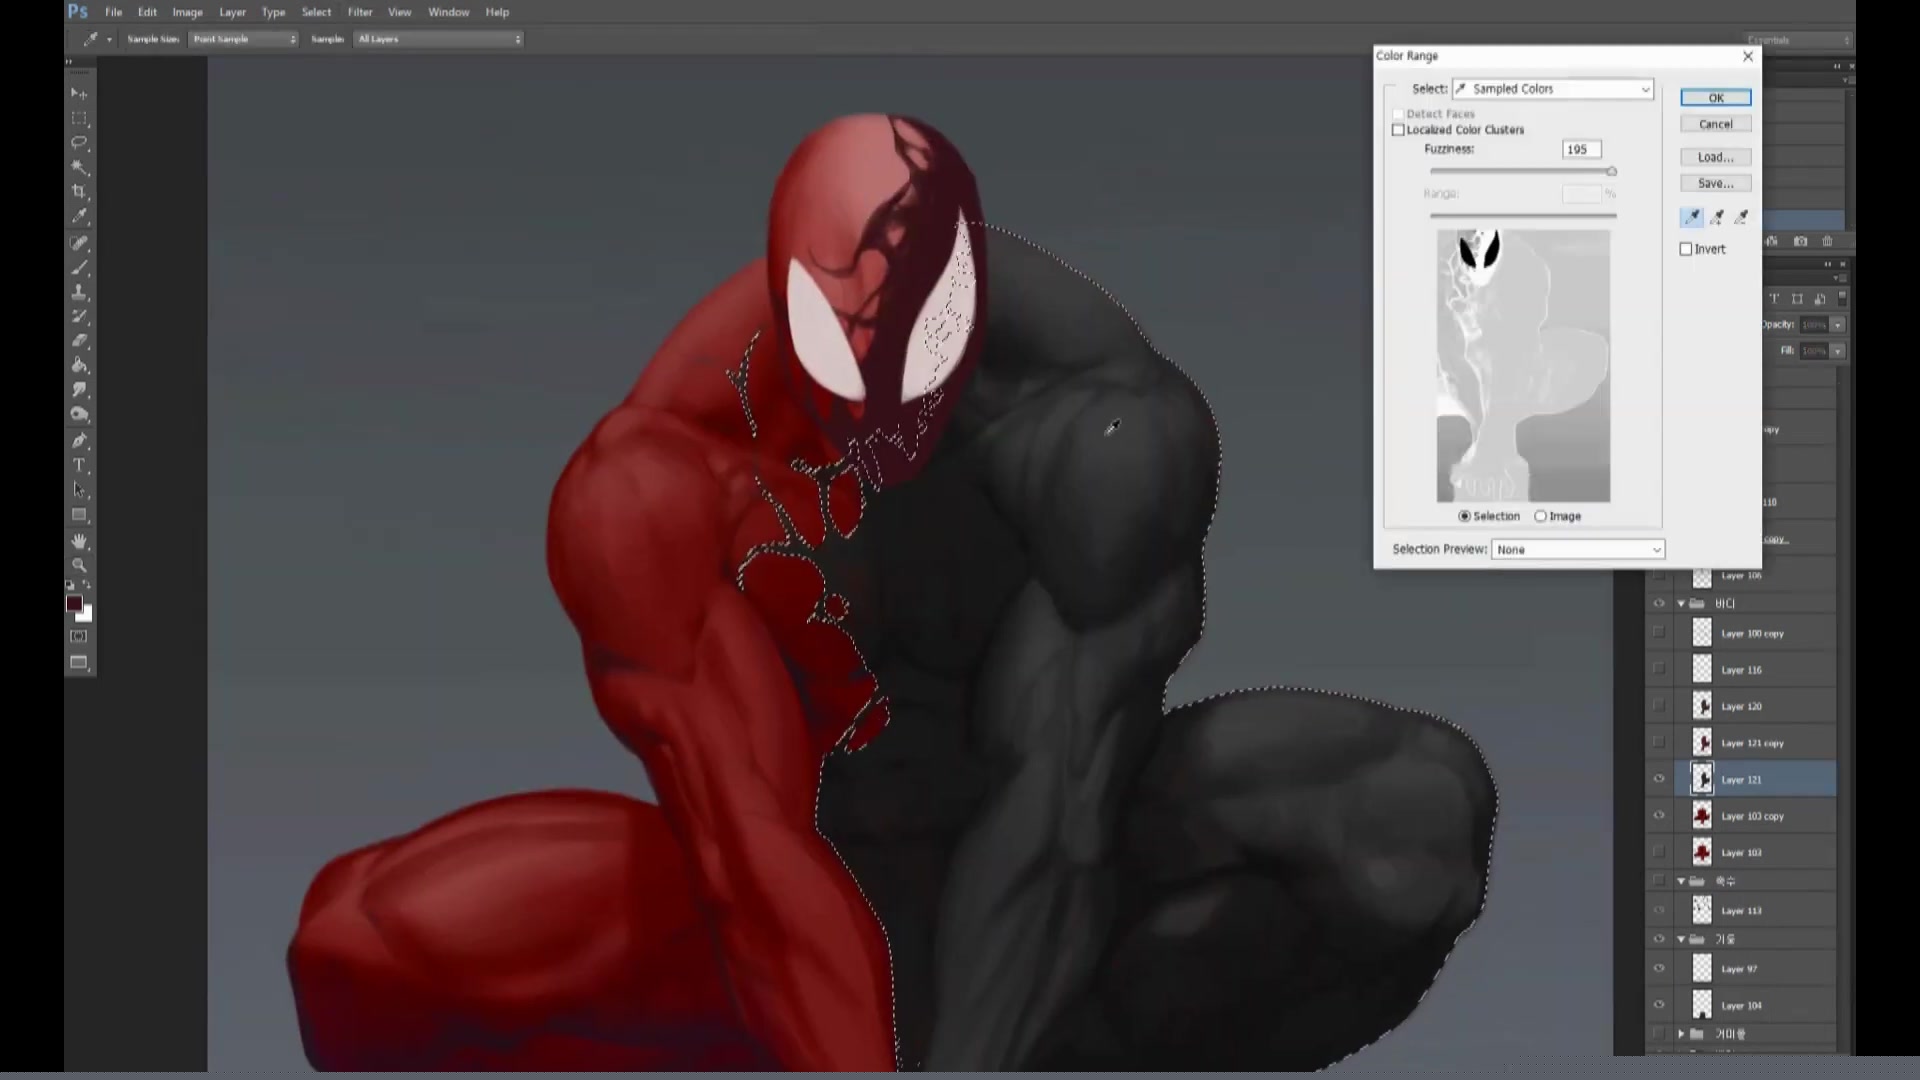Select the Healing Brush tool
1920x1080 pixels.
tap(79, 243)
